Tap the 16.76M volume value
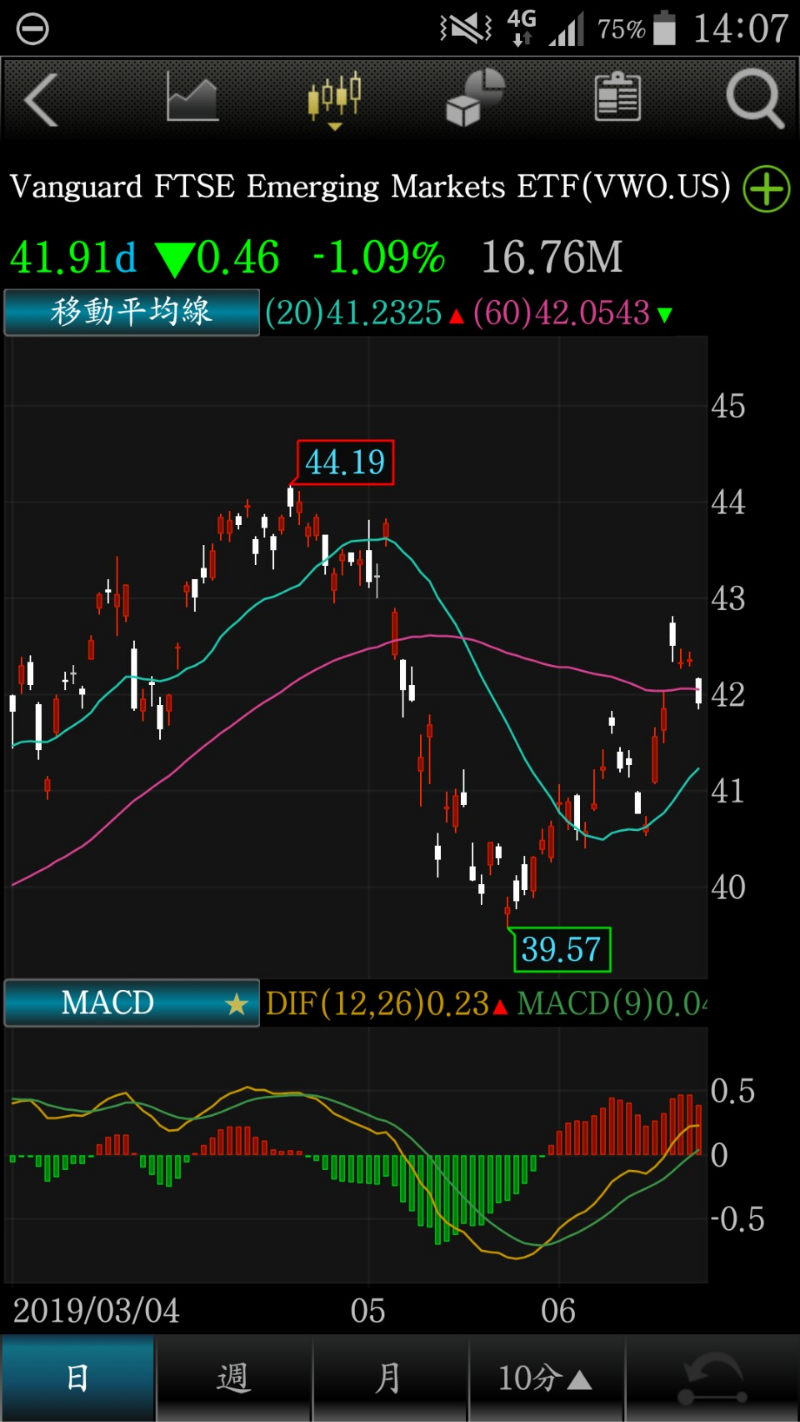 pyautogui.click(x=552, y=258)
